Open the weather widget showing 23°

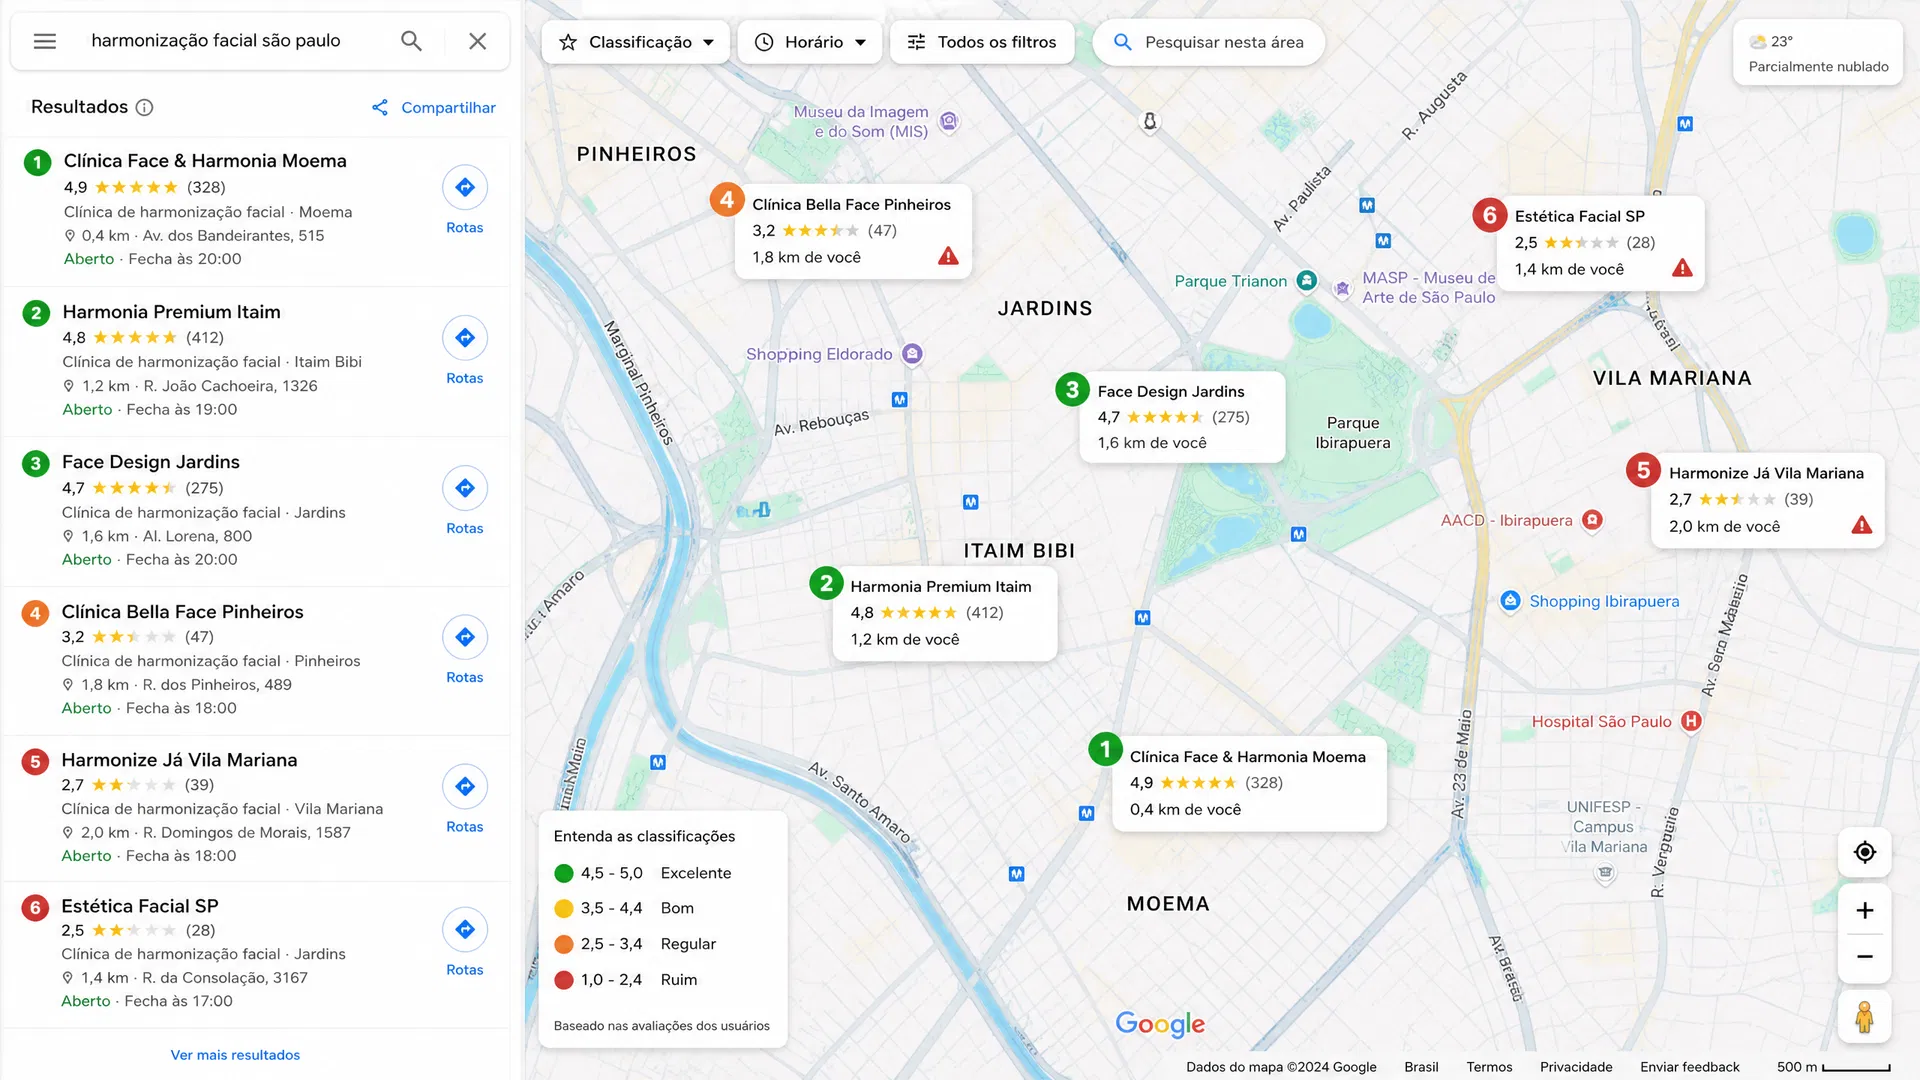tap(1818, 53)
